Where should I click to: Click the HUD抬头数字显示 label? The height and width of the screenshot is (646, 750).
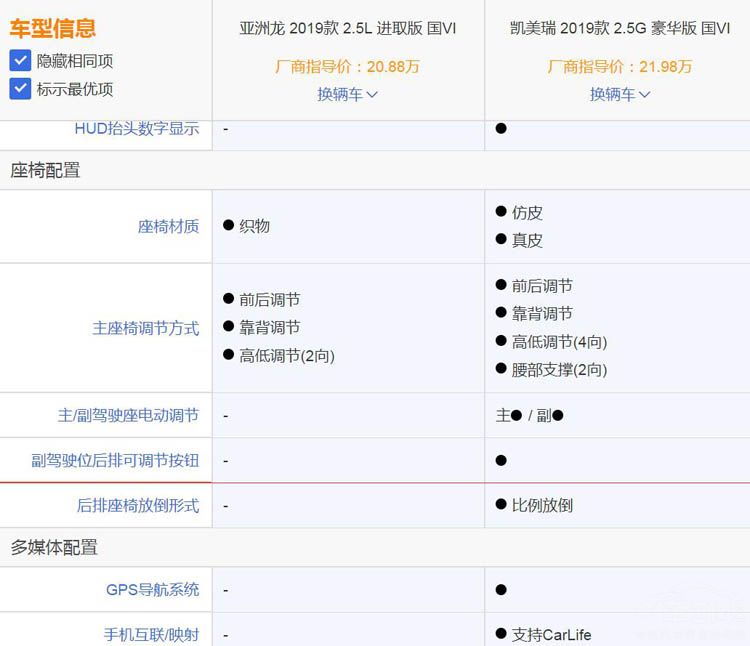pos(136,129)
